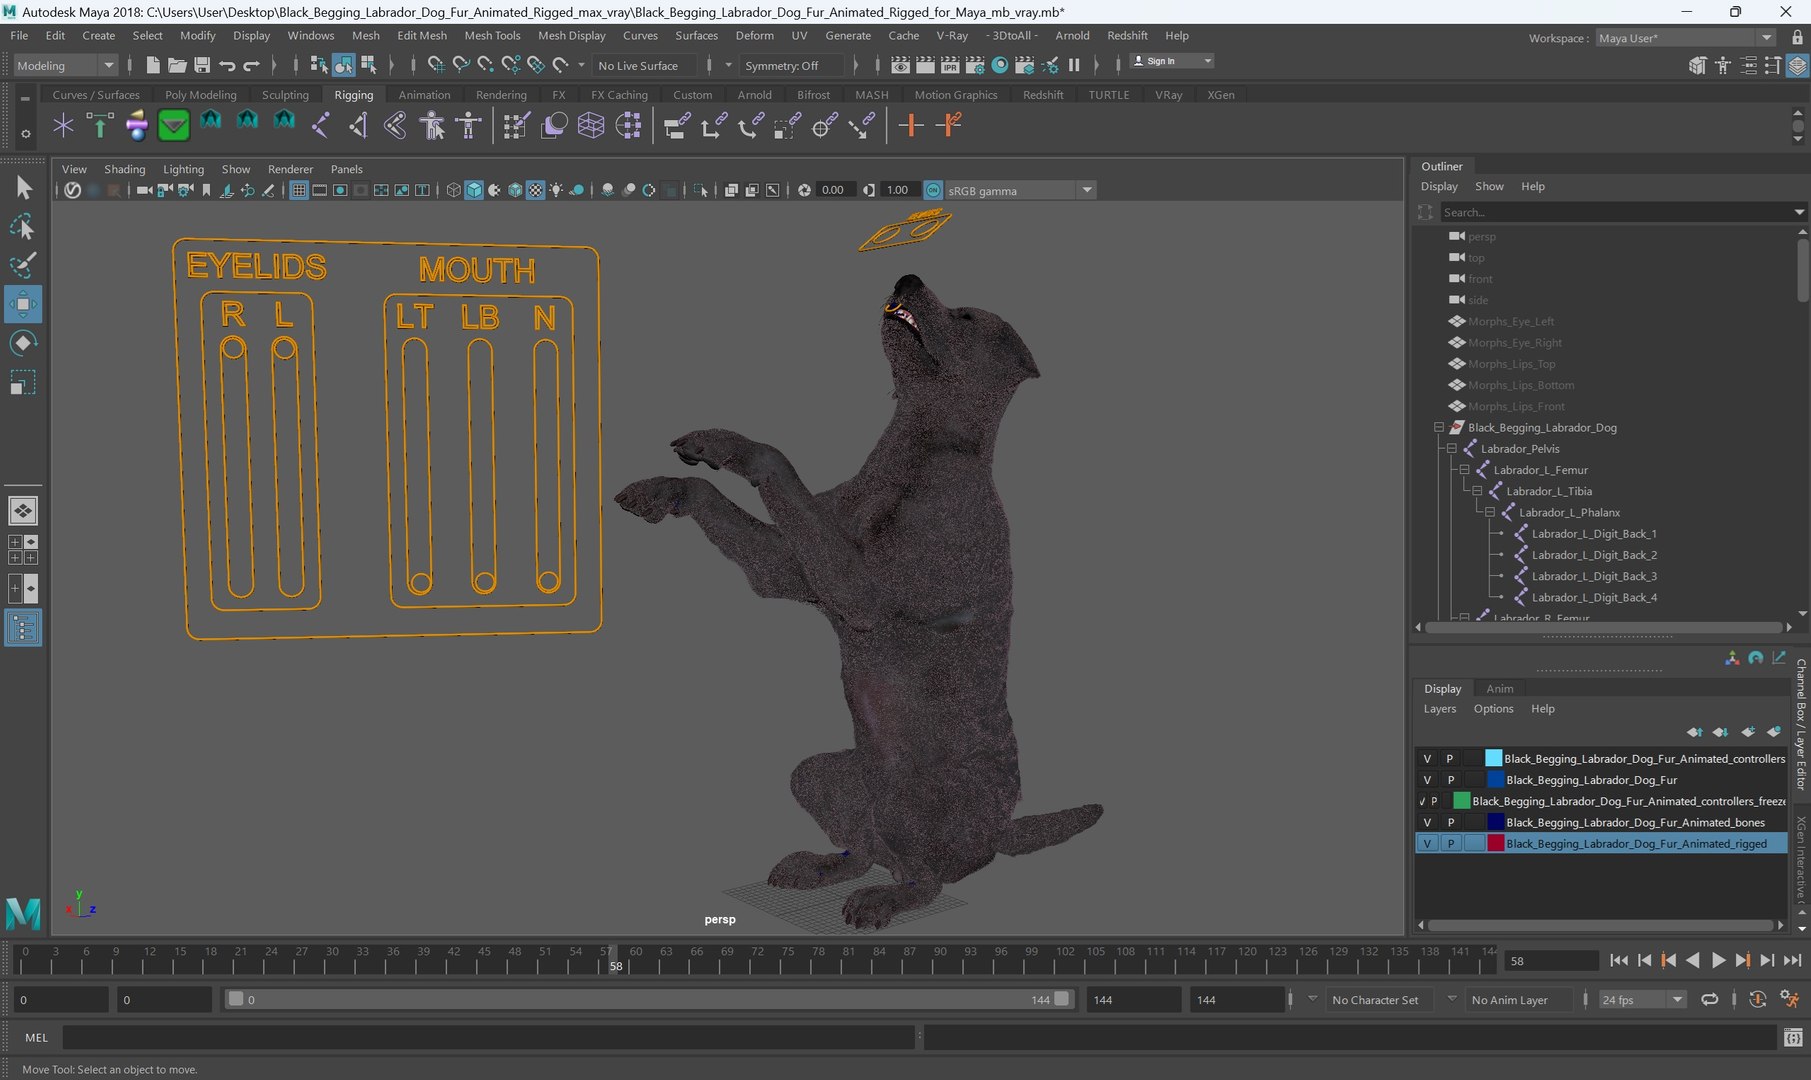
Task: Toggle the loop playback button
Action: coord(1710,999)
